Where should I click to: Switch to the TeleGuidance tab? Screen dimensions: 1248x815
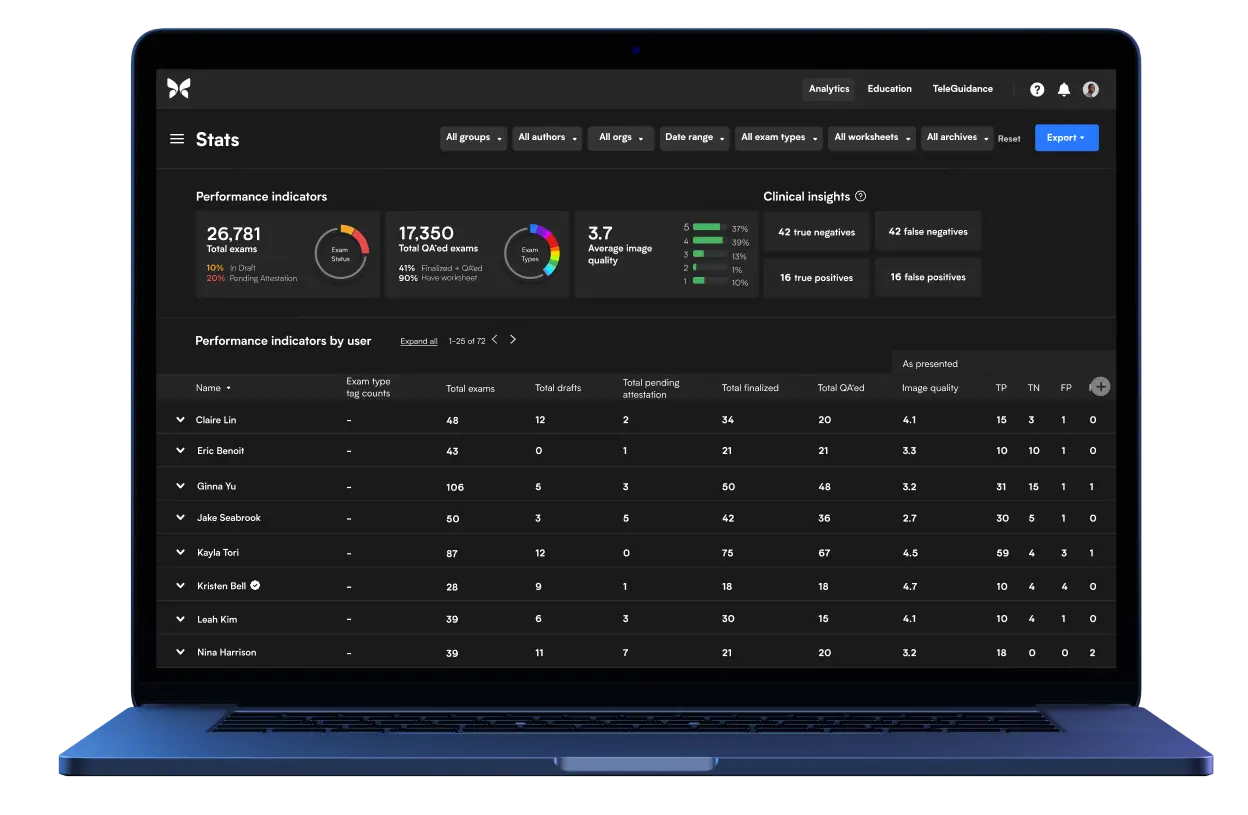pos(963,89)
